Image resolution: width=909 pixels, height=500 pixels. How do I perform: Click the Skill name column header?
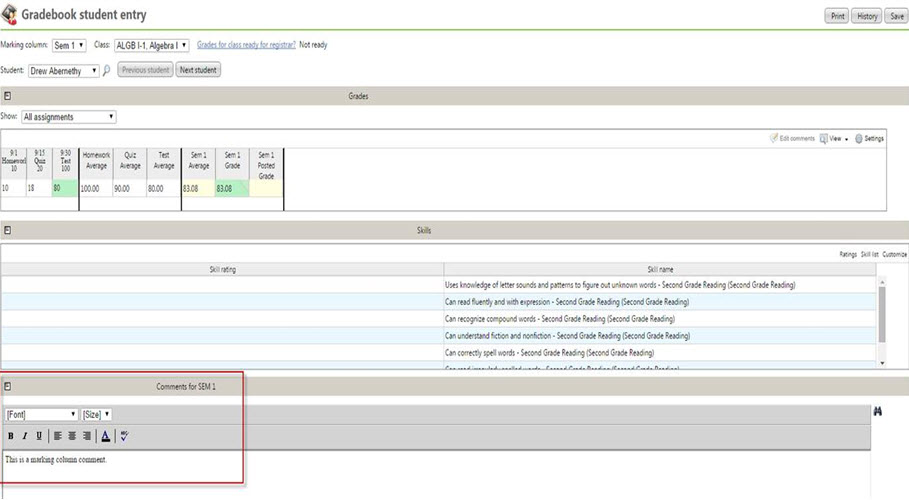point(660,270)
